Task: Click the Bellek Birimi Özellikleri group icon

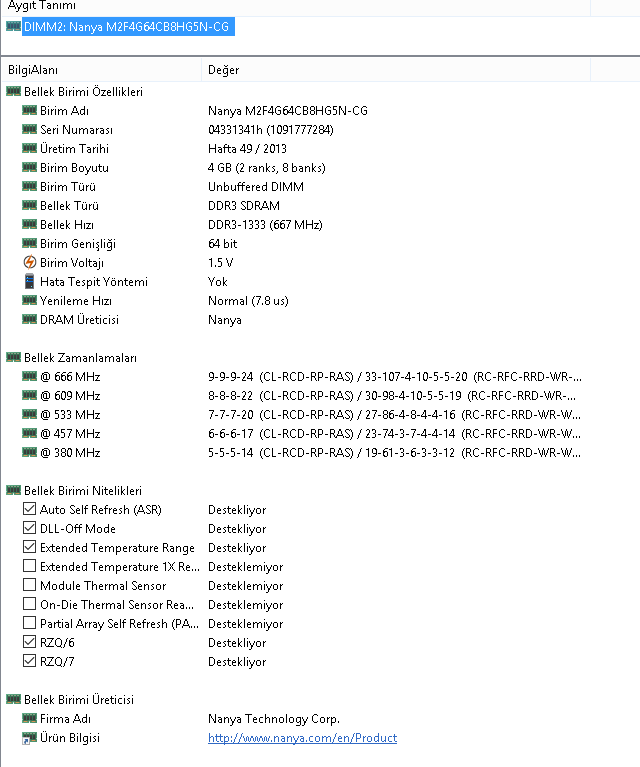Action: [13, 91]
